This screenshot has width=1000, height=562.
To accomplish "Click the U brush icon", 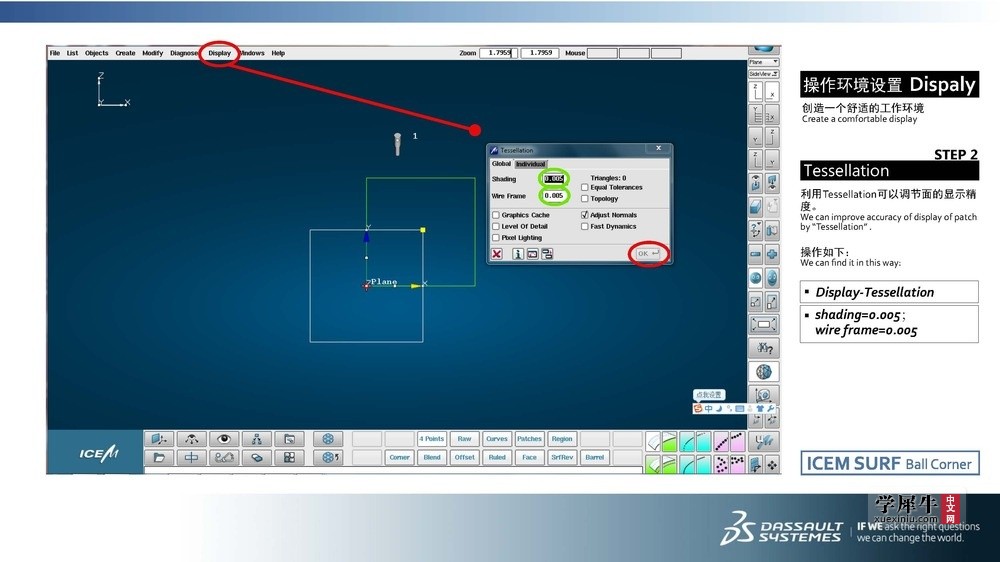I will [763, 441].
